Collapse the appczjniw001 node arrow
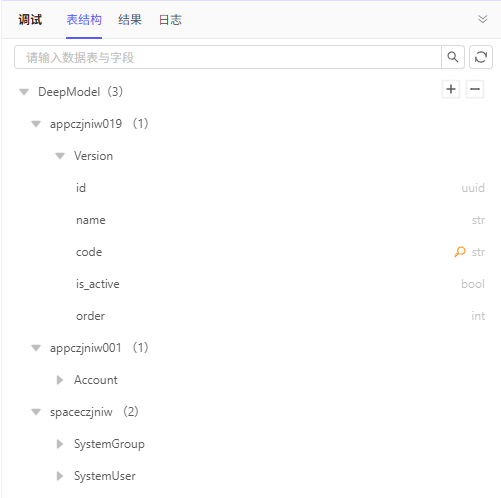Image resolution: width=501 pixels, height=498 pixels. (36, 348)
